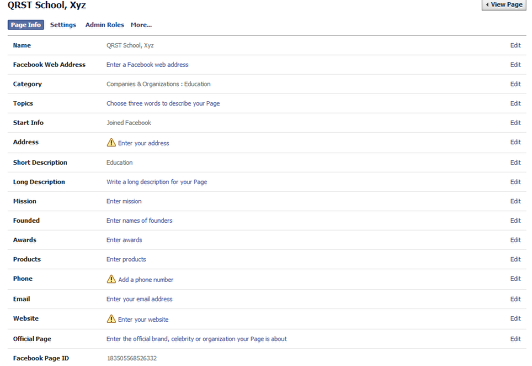Click the warning icon in the Phone row

pyautogui.click(x=111, y=279)
